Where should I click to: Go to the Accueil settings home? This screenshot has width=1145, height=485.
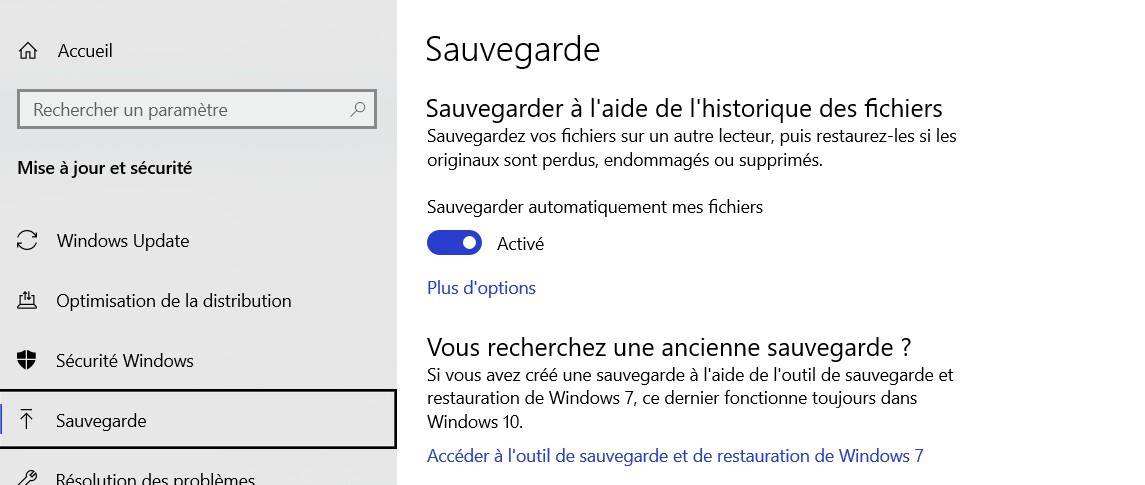point(85,51)
